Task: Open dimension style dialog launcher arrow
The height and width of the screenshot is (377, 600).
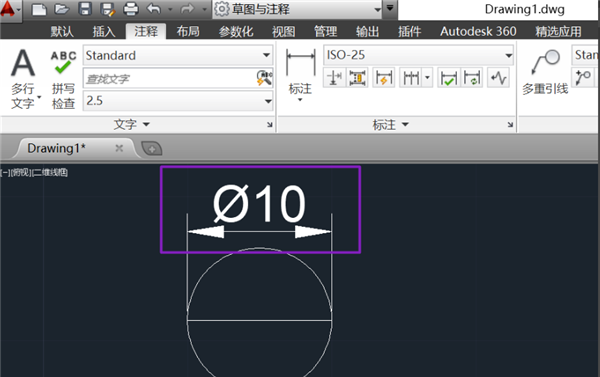Action: [510, 124]
